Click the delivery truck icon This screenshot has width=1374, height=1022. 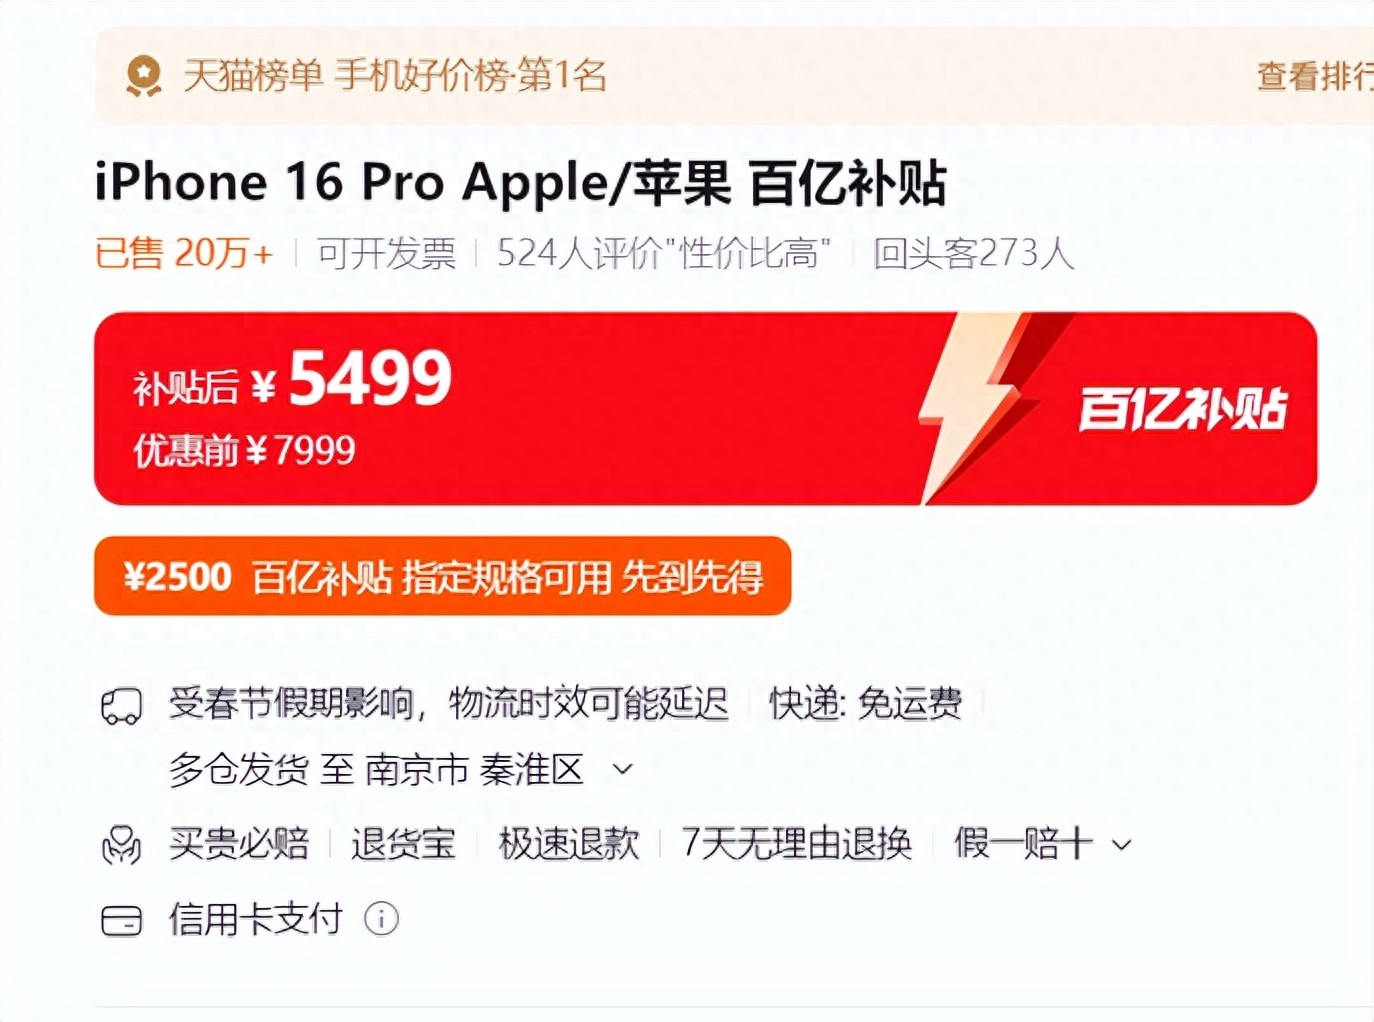[x=122, y=706]
